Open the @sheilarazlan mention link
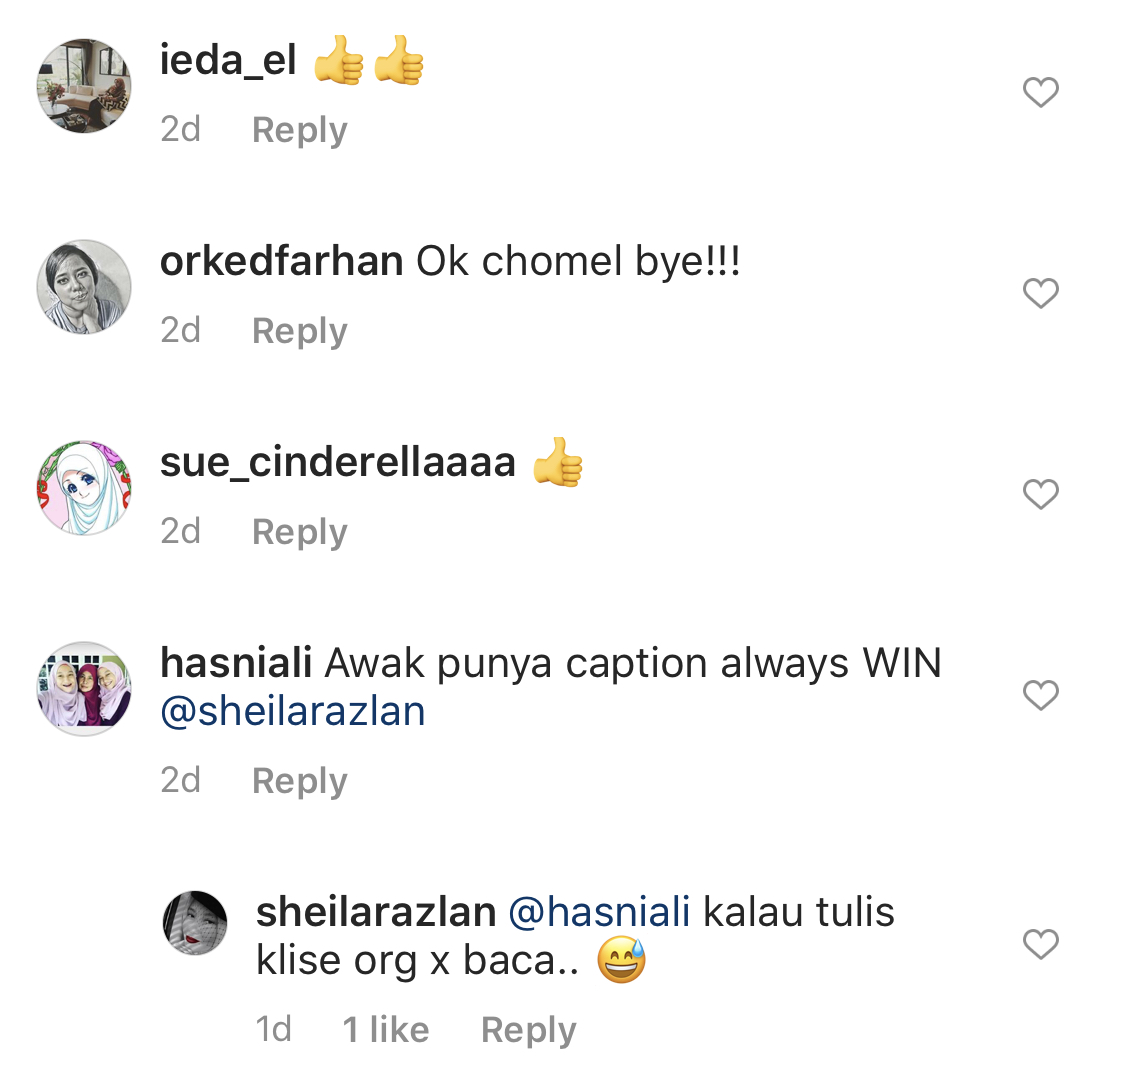 pos(293,712)
